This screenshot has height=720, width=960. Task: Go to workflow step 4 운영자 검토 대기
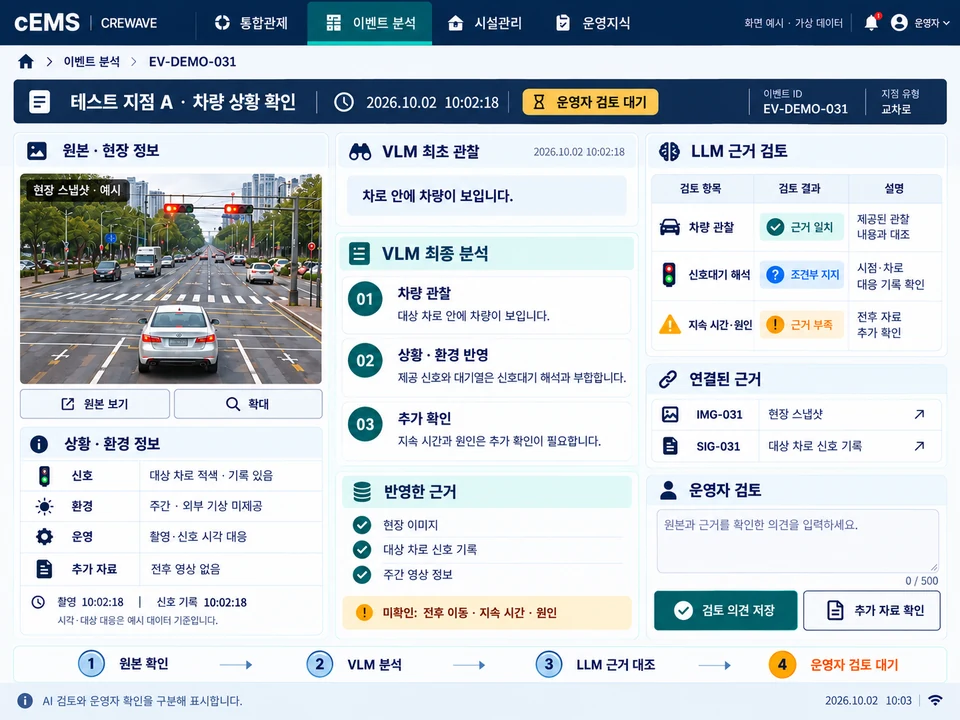834,664
